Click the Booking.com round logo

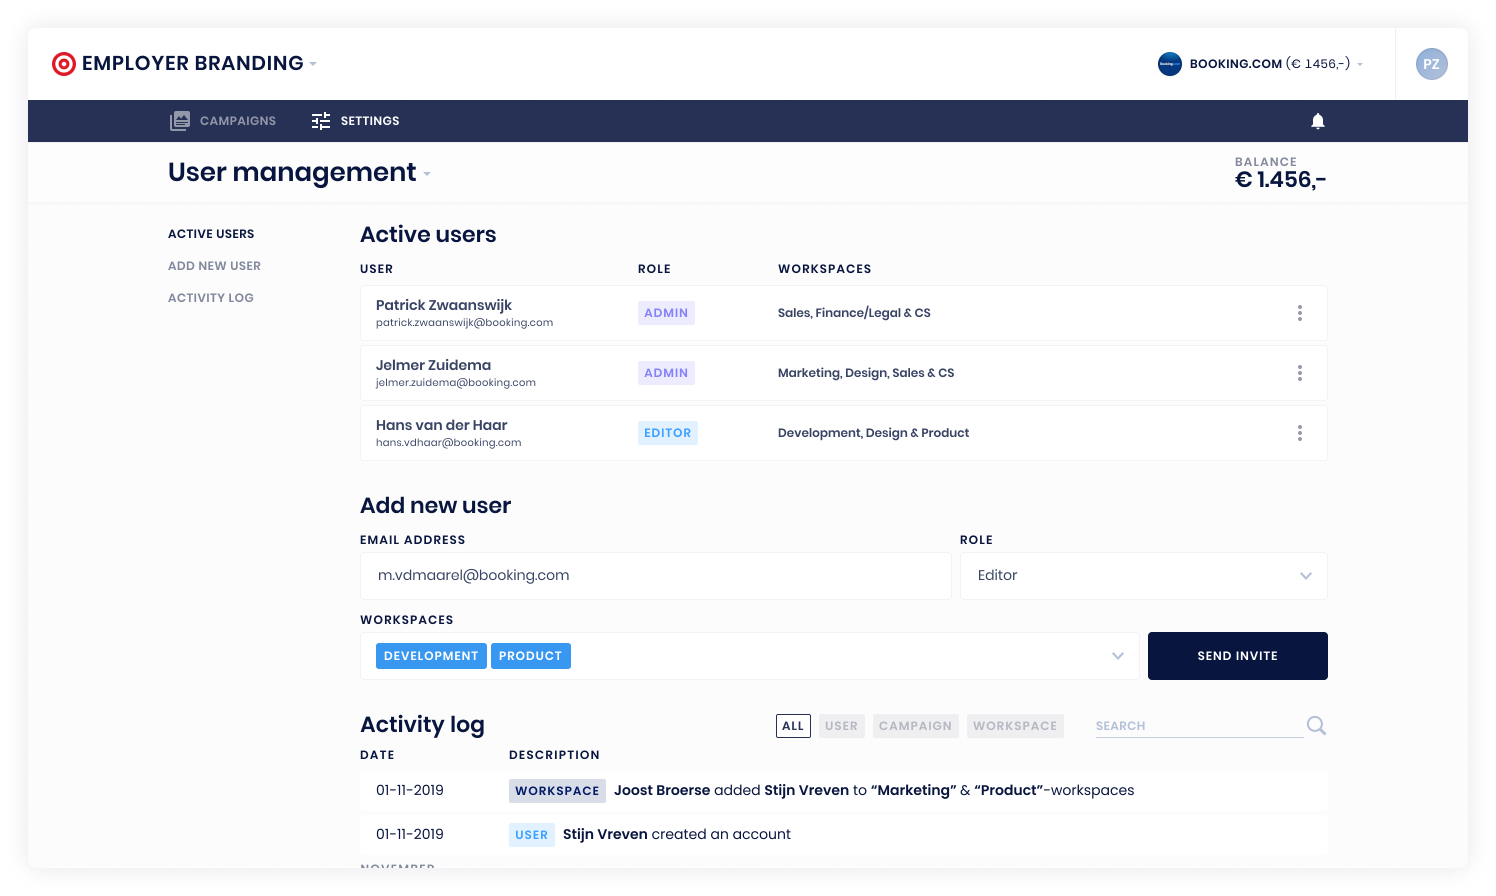pos(1170,64)
